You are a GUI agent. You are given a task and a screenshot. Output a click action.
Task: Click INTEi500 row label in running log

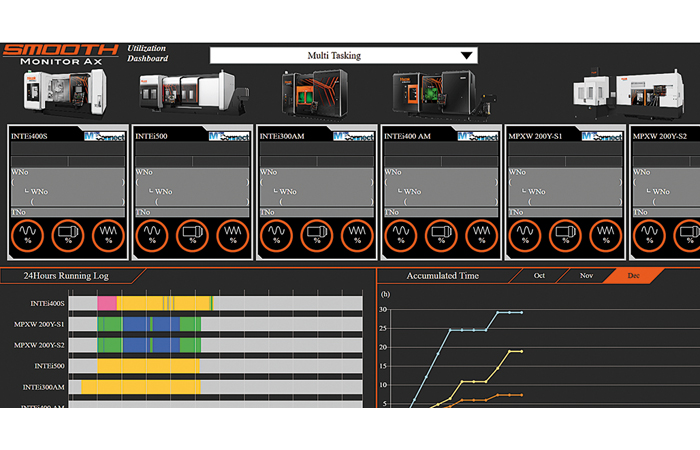[50, 366]
